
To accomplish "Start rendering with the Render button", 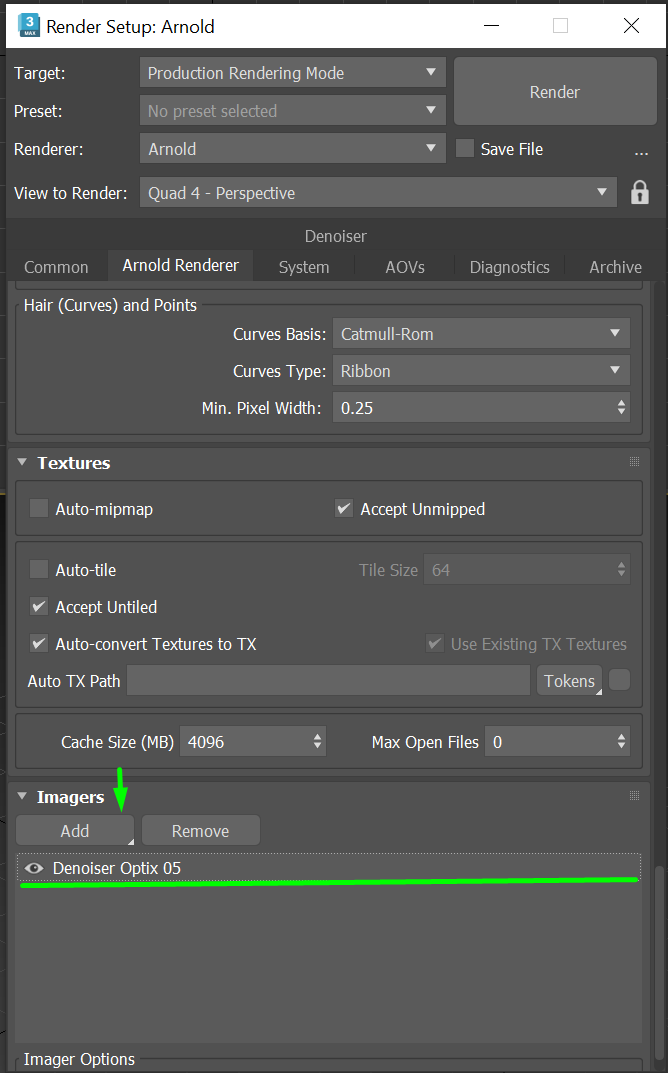I will 554,91.
